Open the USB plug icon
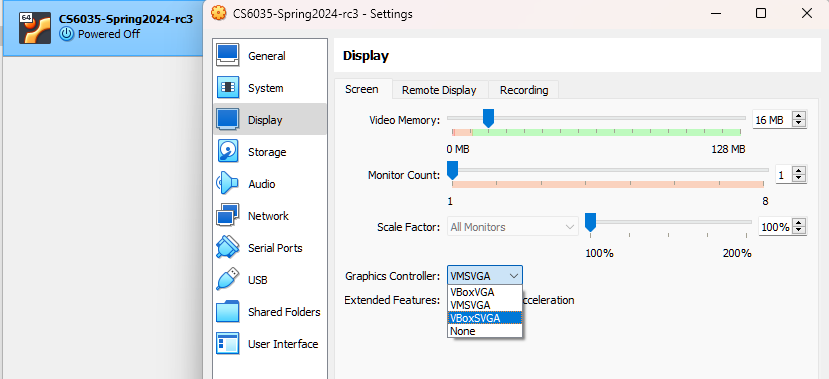 [x=228, y=280]
